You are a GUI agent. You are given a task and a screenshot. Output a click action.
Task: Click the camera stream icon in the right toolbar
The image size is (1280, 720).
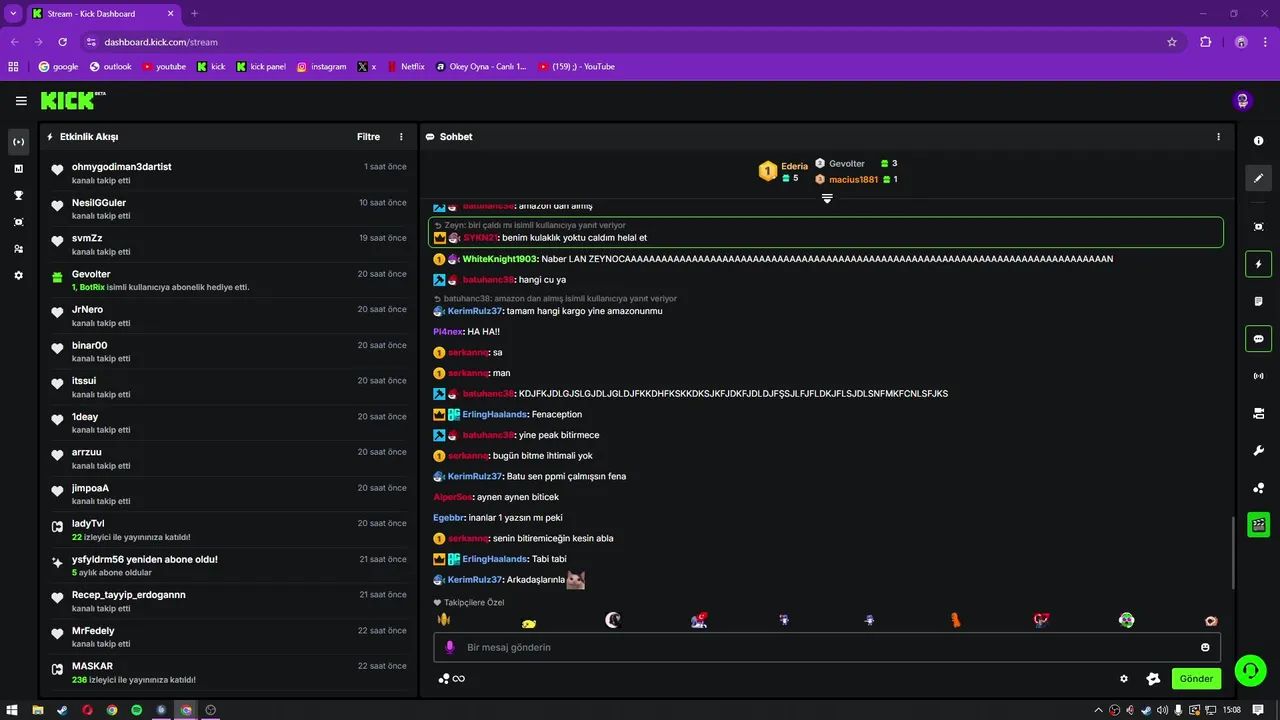(1259, 413)
